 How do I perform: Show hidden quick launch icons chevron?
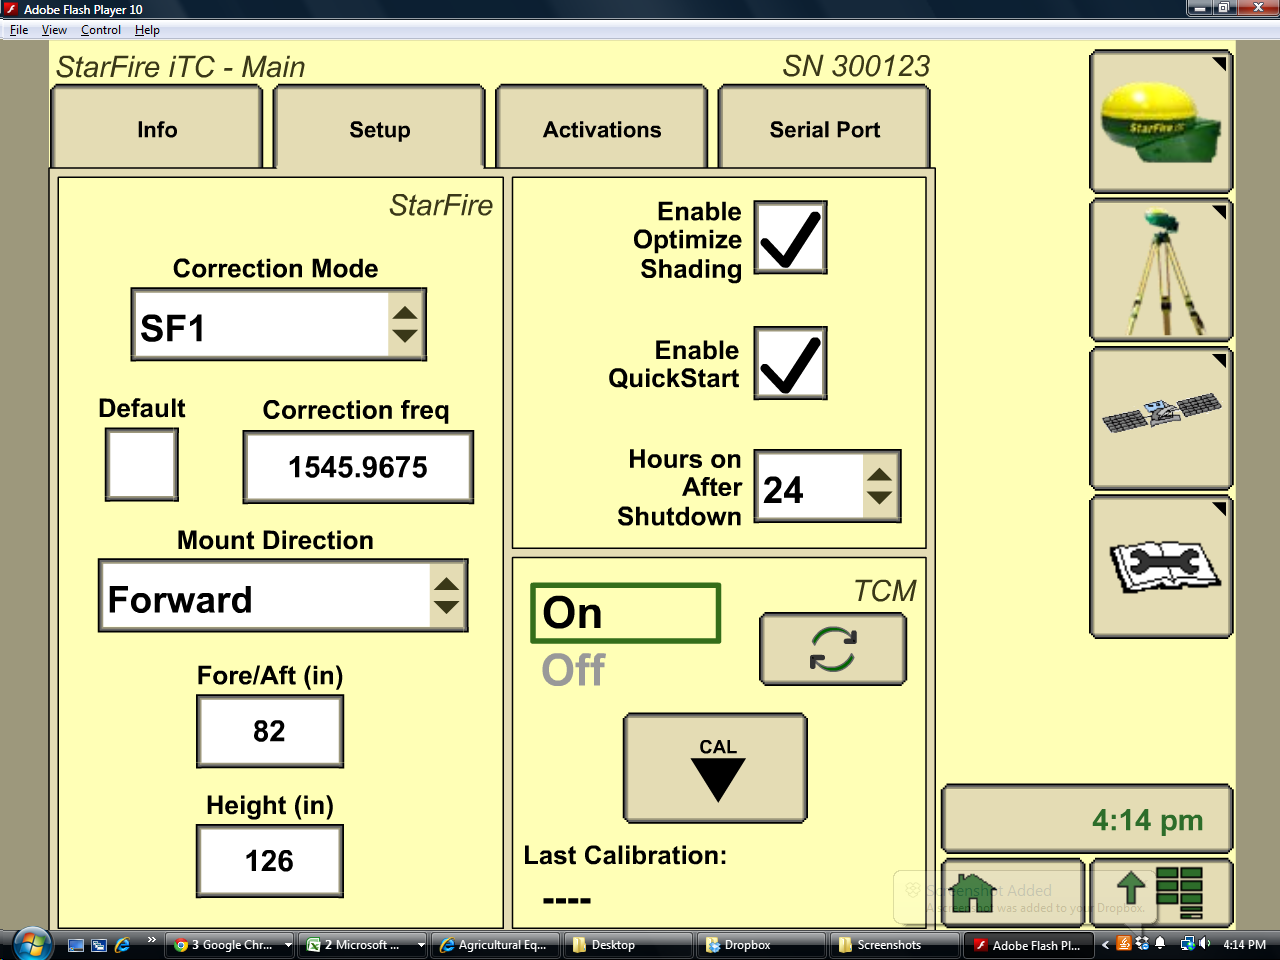coord(151,940)
